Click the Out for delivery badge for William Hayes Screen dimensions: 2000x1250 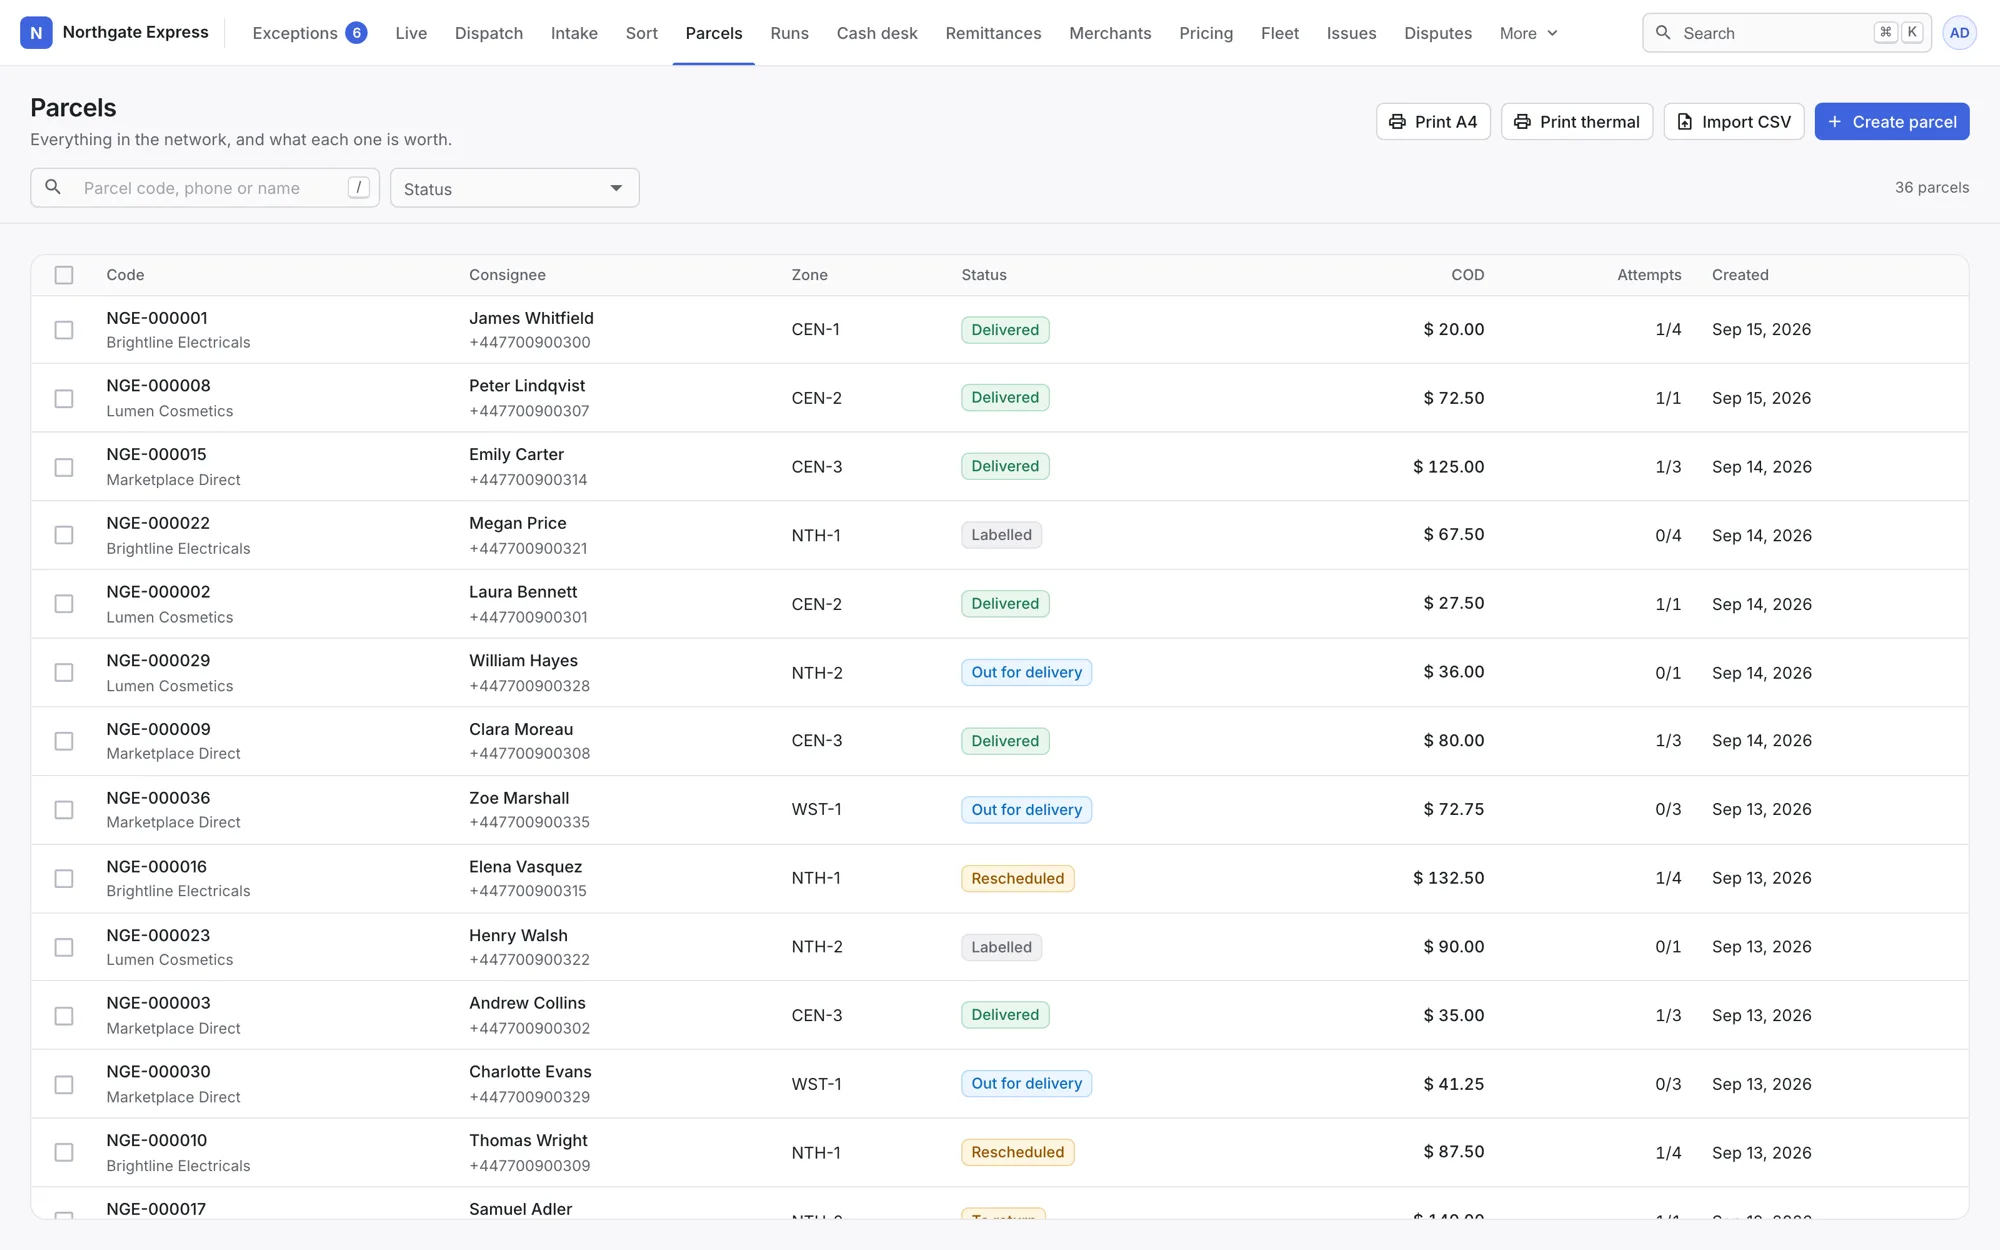pyautogui.click(x=1026, y=672)
